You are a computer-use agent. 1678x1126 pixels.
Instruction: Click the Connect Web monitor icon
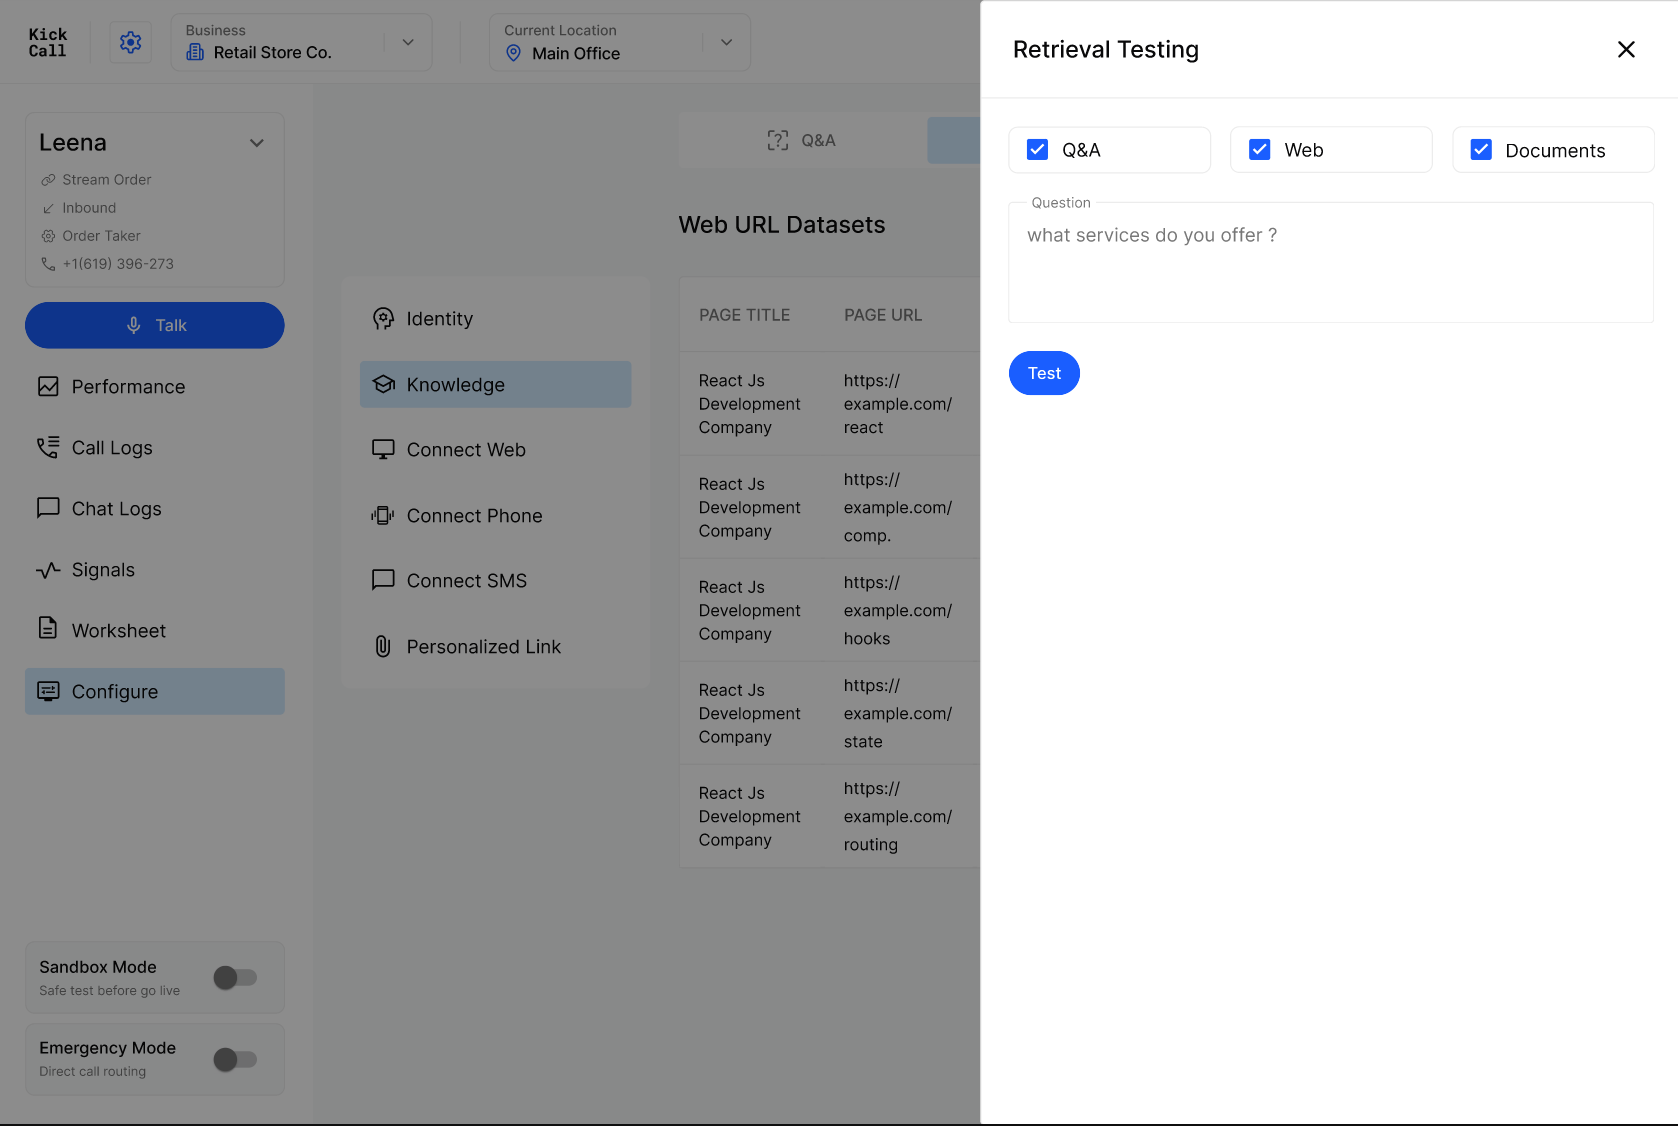383,449
